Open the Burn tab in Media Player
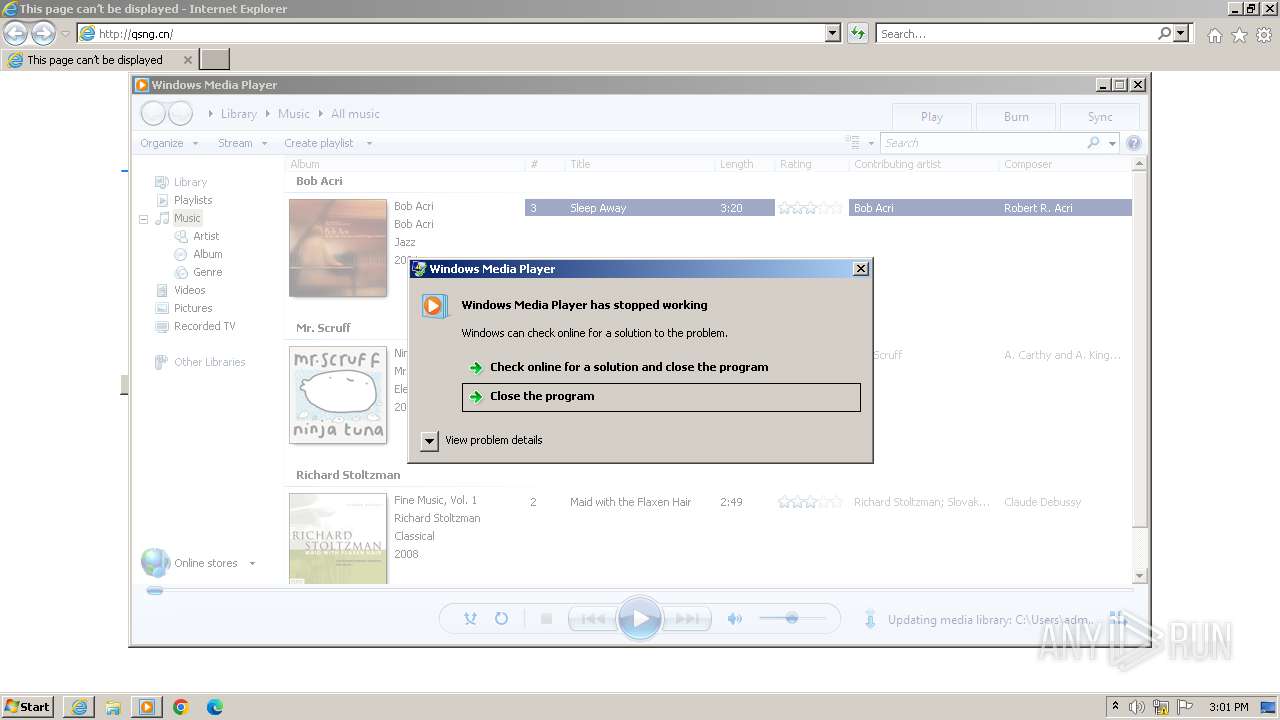 point(1016,116)
